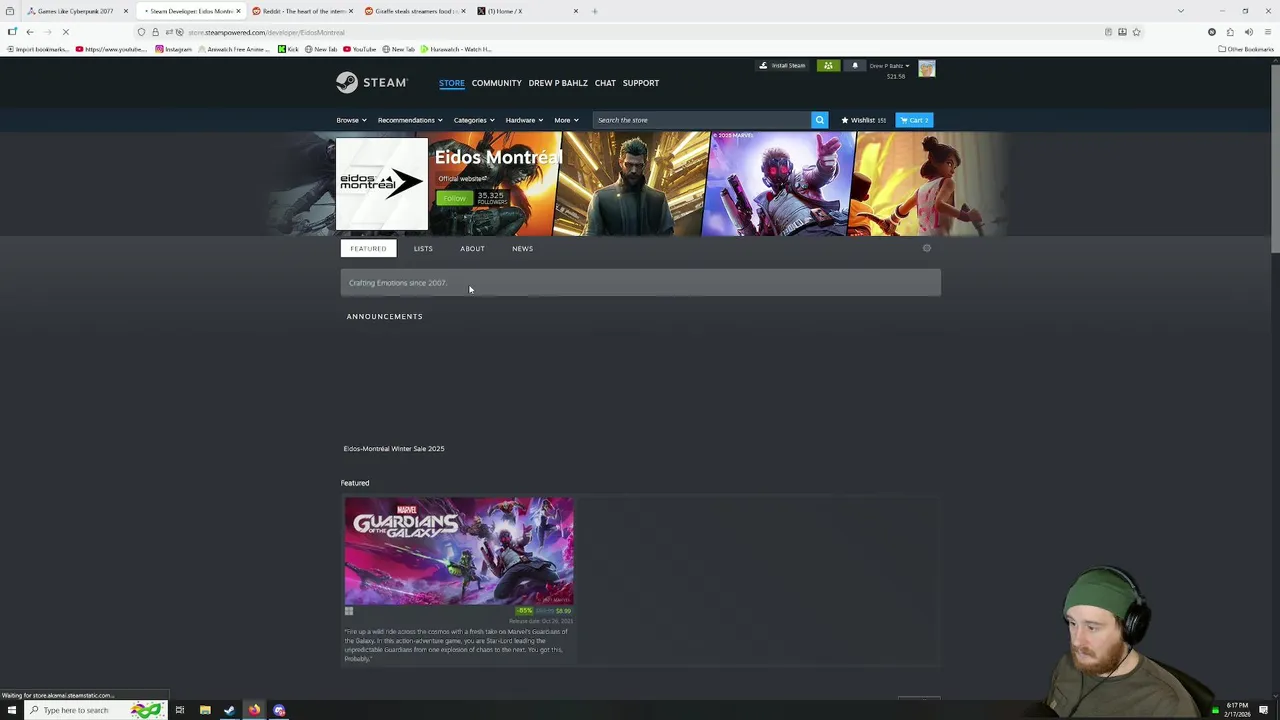Open Other Bookmarks folder

pyautogui.click(x=1246, y=49)
